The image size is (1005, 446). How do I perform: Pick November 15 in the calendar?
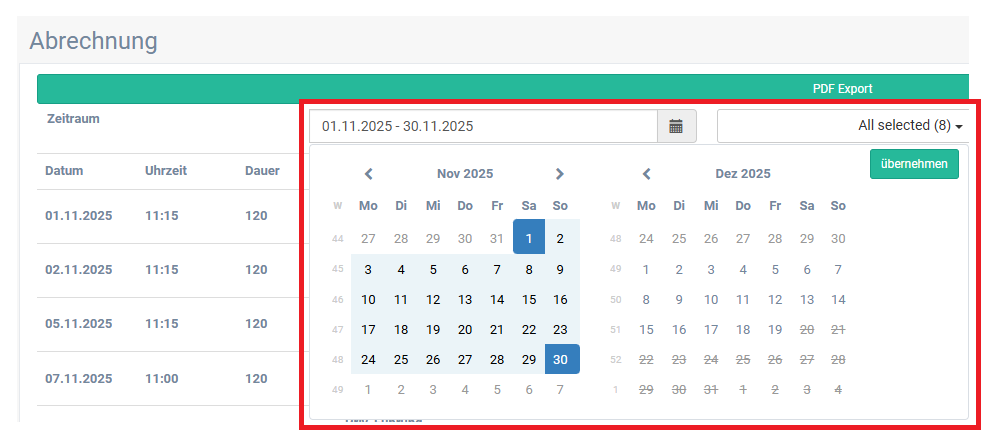(529, 299)
